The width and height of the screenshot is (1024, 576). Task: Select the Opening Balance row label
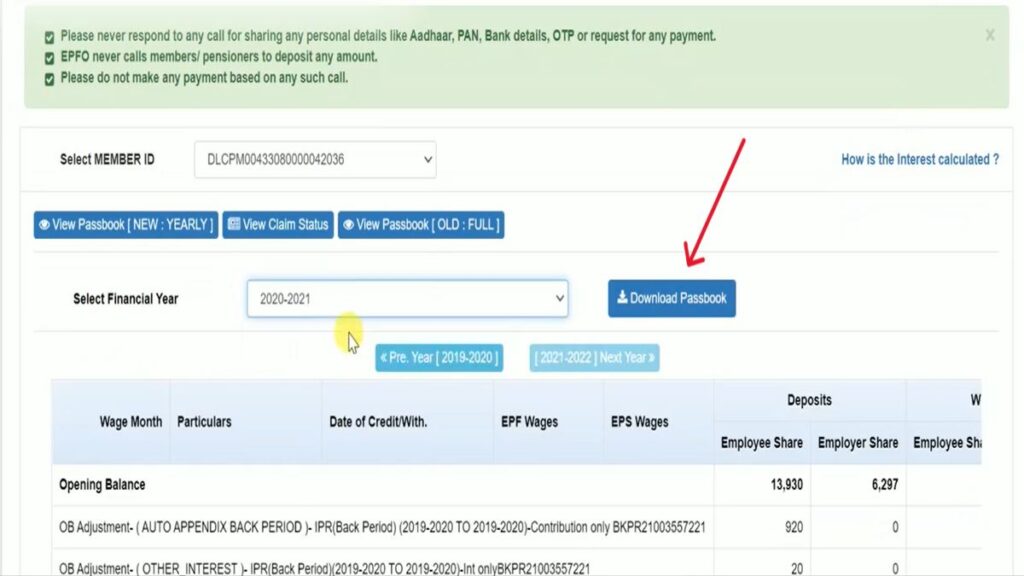coord(102,485)
